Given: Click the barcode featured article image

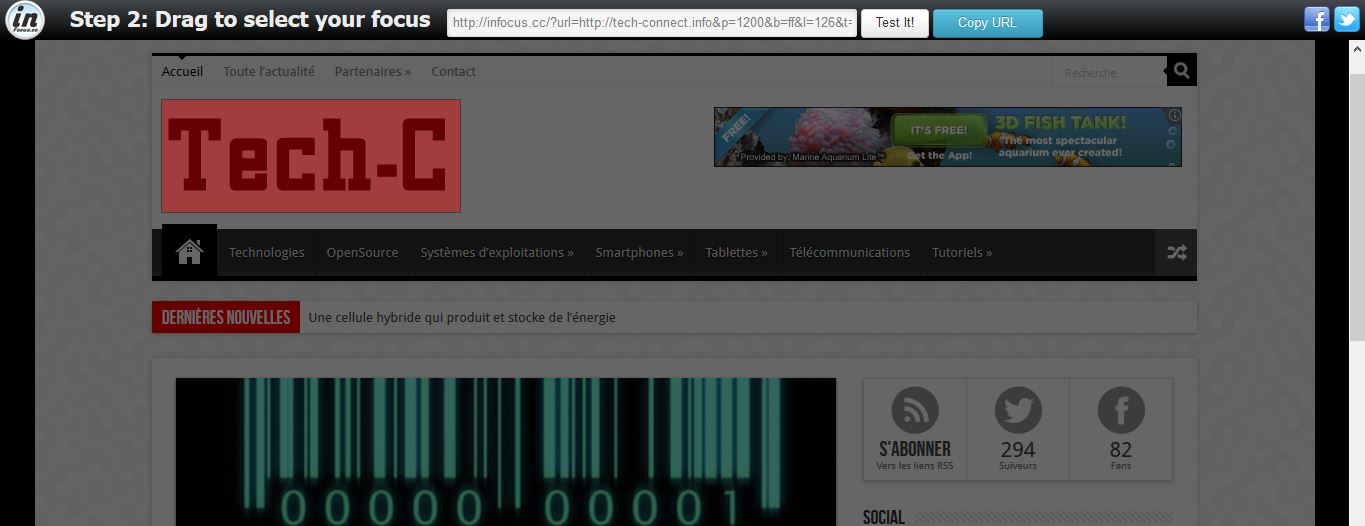Looking at the screenshot, I should pyautogui.click(x=505, y=450).
